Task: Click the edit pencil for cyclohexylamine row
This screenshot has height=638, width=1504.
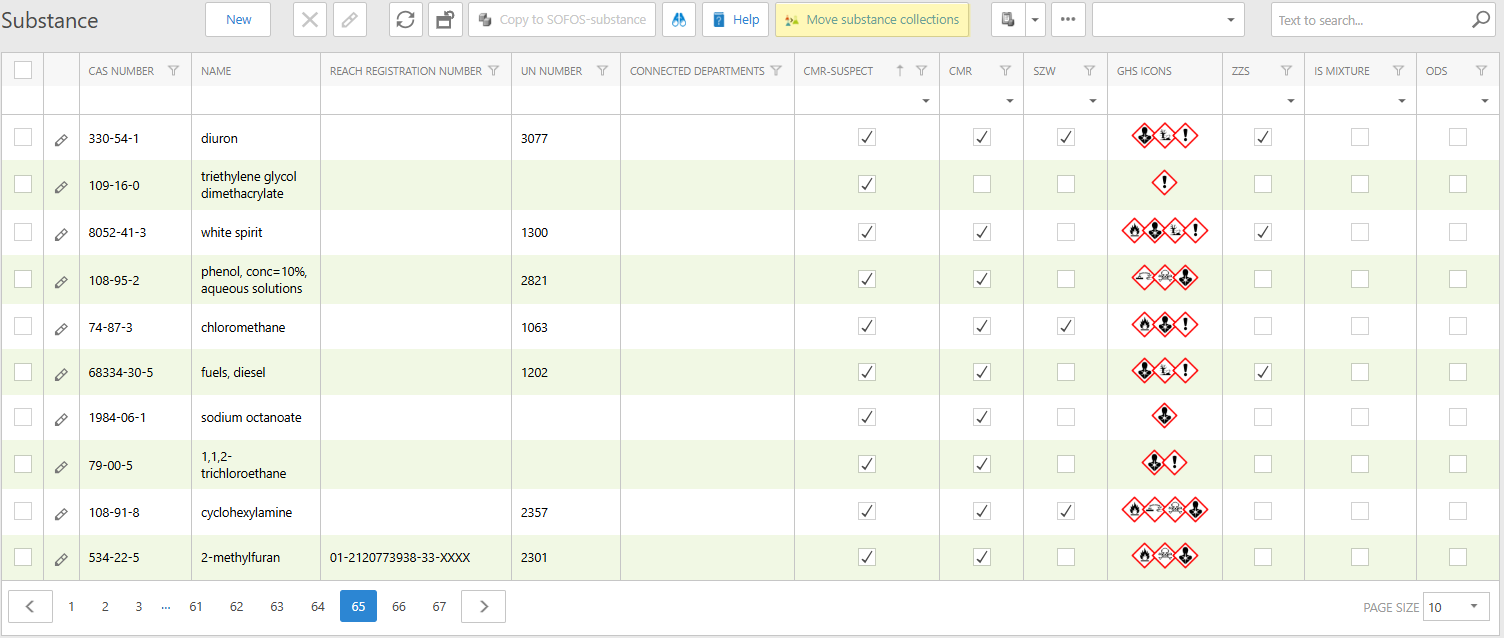Action: [61, 514]
